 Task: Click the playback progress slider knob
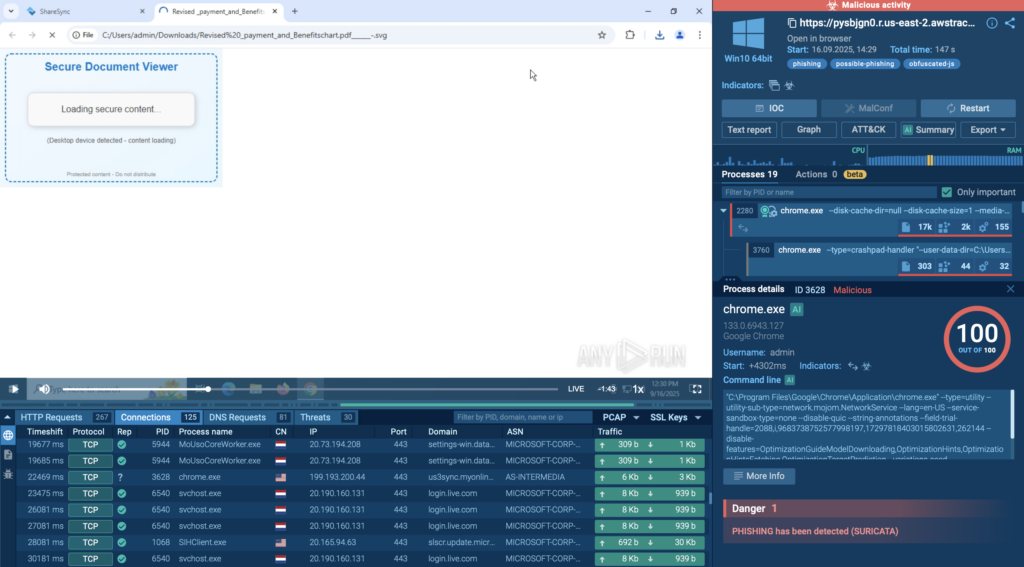pyautogui.click(x=208, y=389)
